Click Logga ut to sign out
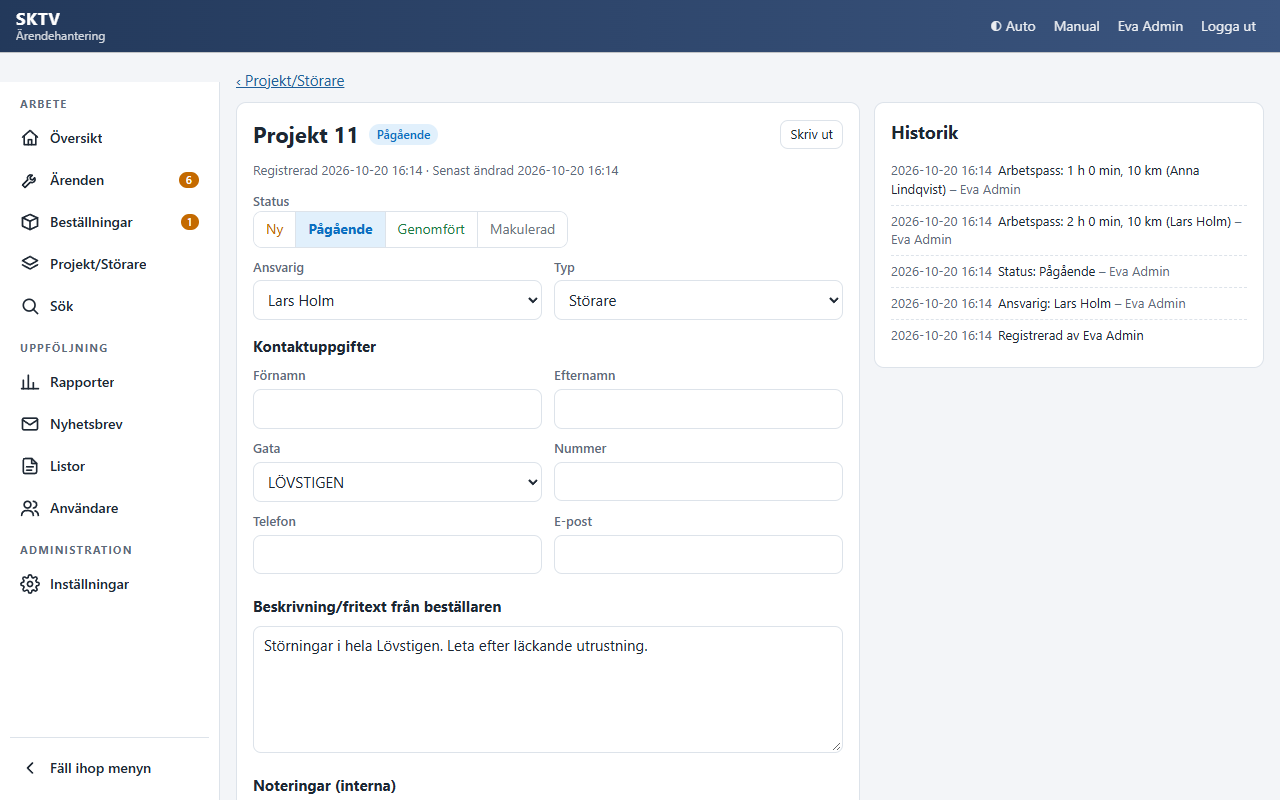1280x800 pixels. [x=1228, y=26]
